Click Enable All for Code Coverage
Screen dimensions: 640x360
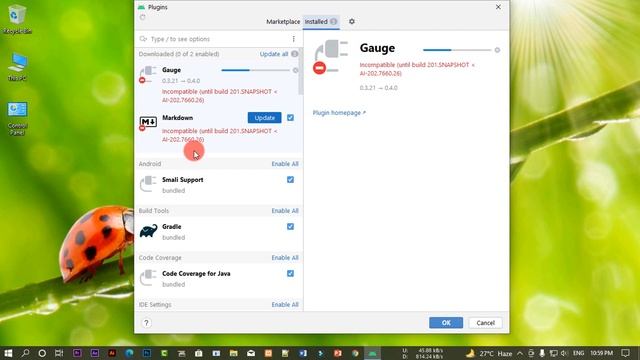pos(285,258)
